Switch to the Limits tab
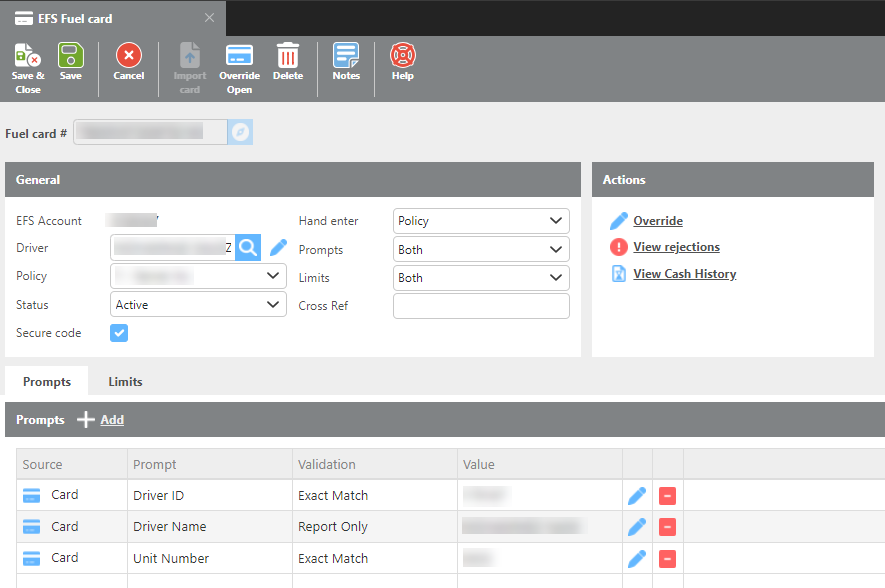 pyautogui.click(x=125, y=381)
